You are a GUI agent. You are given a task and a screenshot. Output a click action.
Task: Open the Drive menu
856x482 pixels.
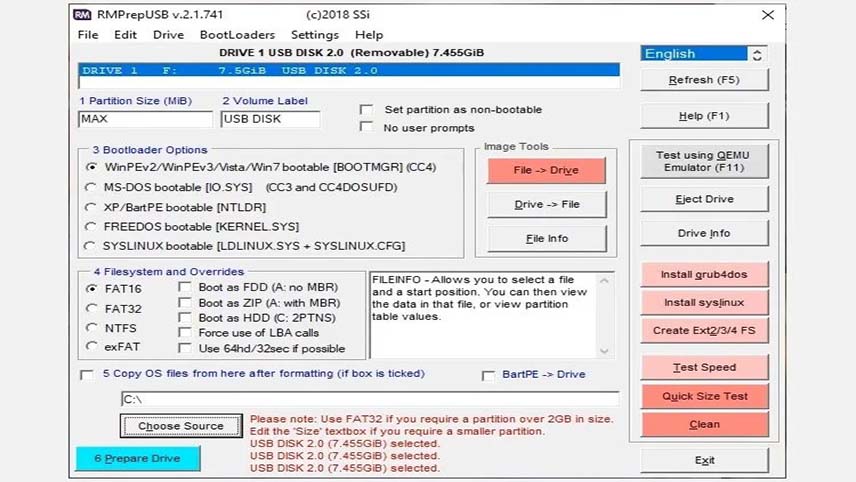168,35
